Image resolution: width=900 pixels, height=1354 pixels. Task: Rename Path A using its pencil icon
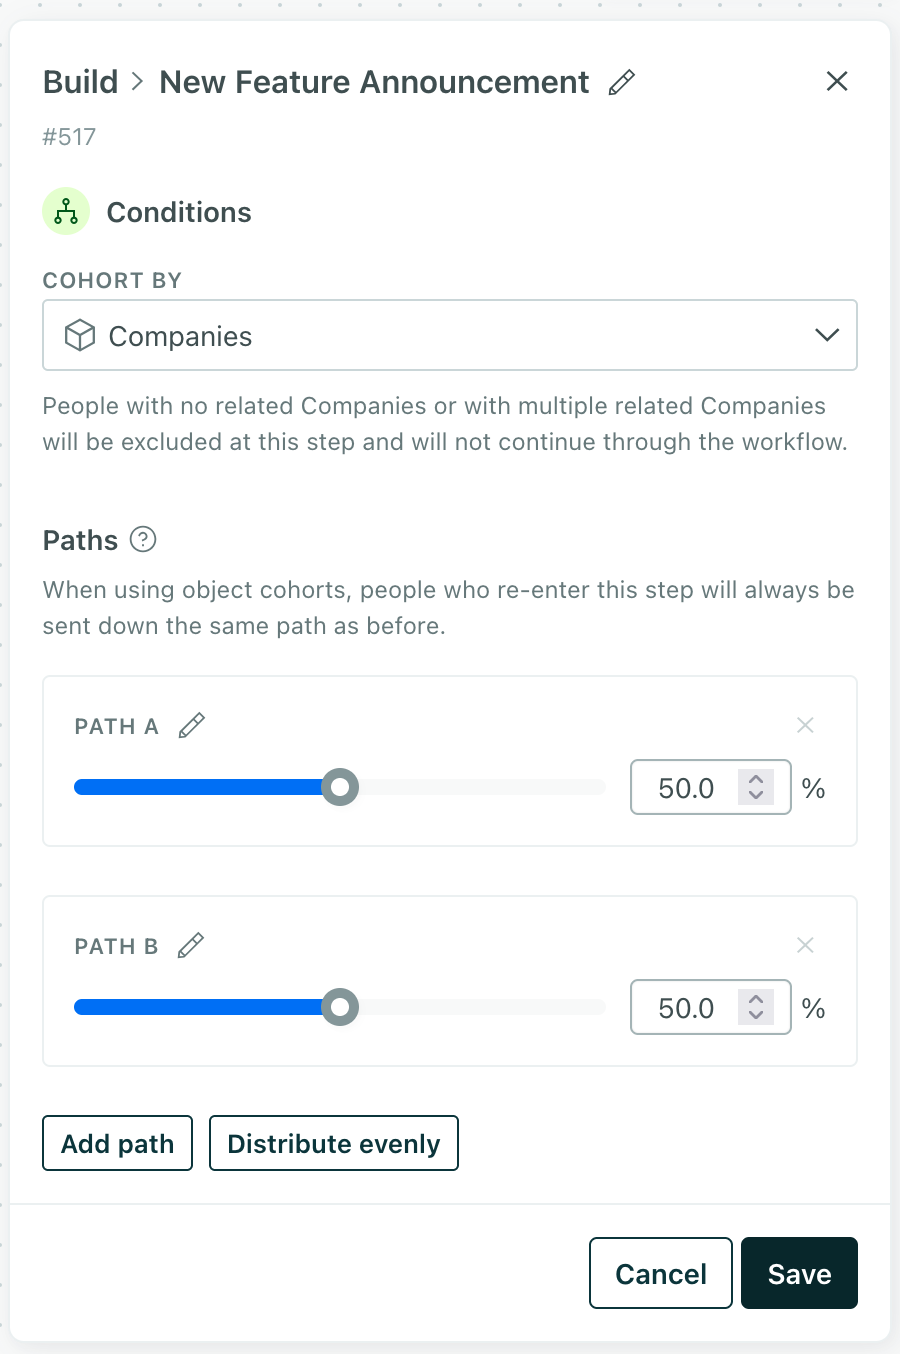(x=190, y=724)
